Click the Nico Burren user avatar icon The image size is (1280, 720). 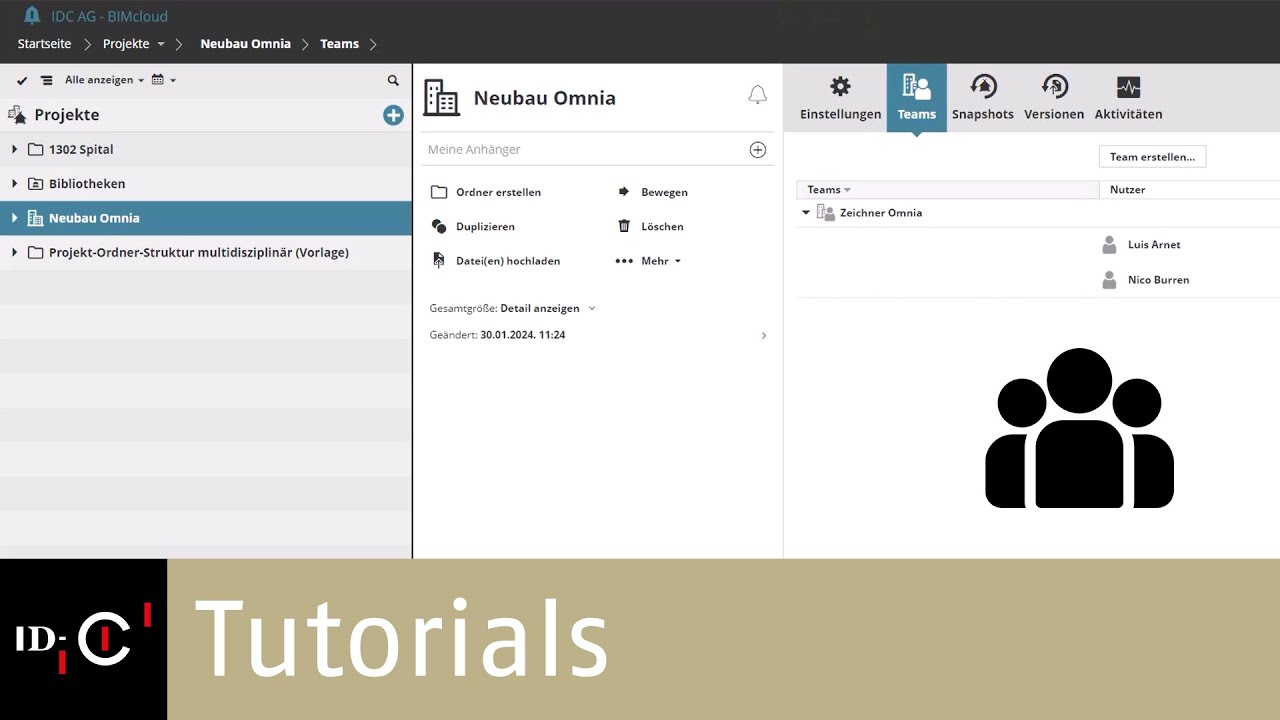click(1109, 280)
